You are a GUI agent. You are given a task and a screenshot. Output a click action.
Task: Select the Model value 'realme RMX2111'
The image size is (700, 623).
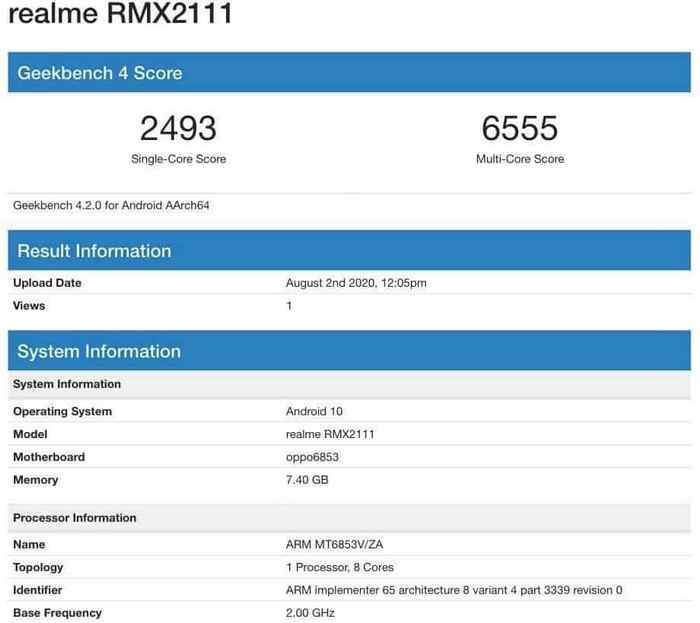[x=330, y=434]
